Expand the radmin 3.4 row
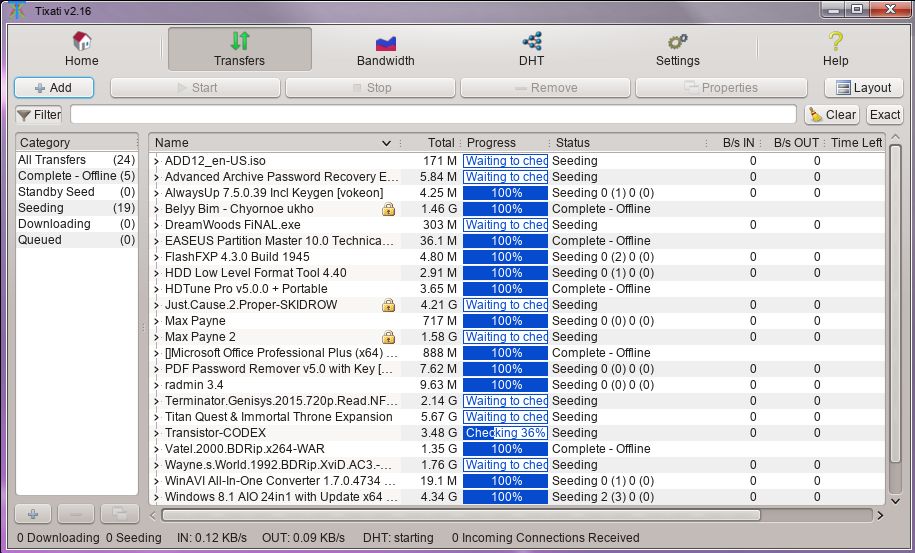915x553 pixels. [156, 385]
